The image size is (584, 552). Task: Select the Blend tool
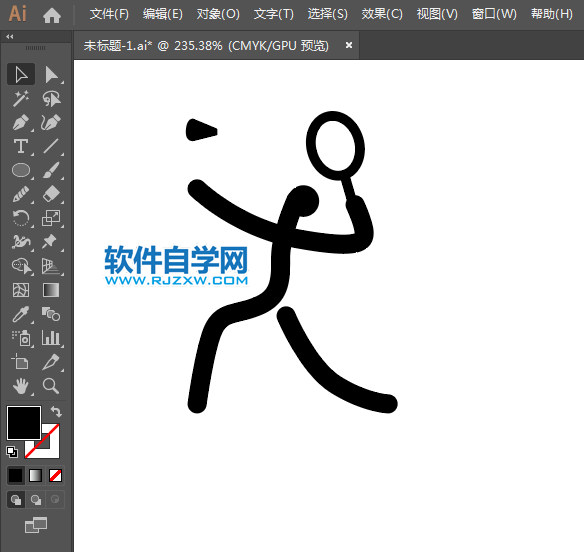(51, 314)
